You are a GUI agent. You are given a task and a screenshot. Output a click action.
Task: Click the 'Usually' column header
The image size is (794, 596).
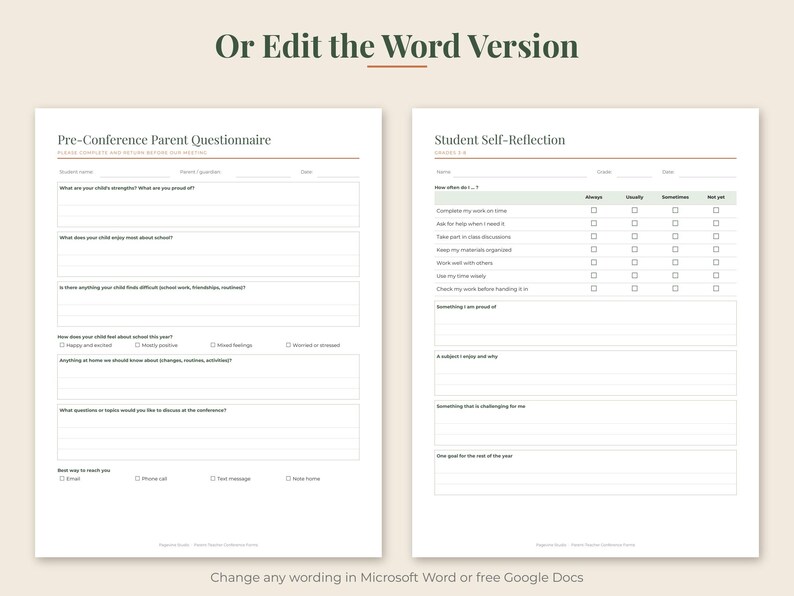click(x=634, y=197)
